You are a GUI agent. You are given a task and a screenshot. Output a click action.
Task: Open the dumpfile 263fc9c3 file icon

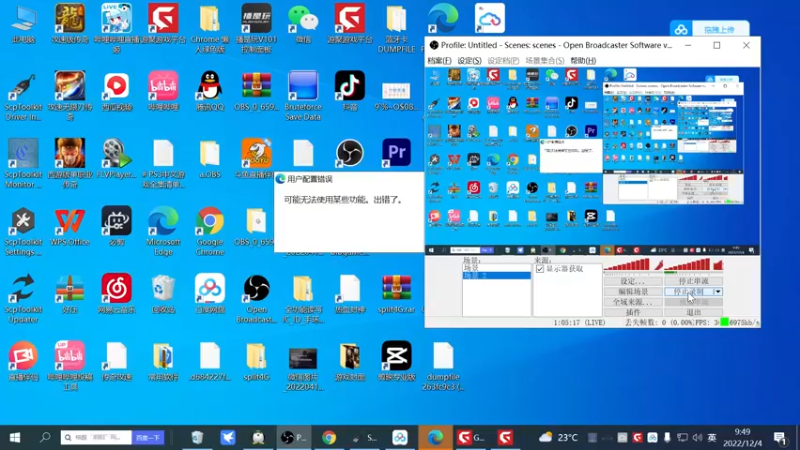point(443,366)
